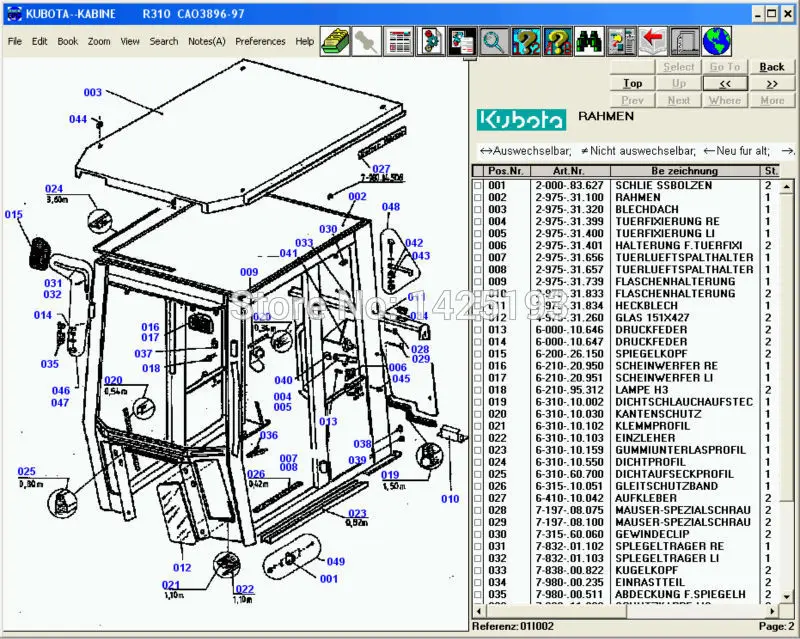Click callout 012 glass pane in diagram
The height and width of the screenshot is (639, 800).
(x=182, y=568)
